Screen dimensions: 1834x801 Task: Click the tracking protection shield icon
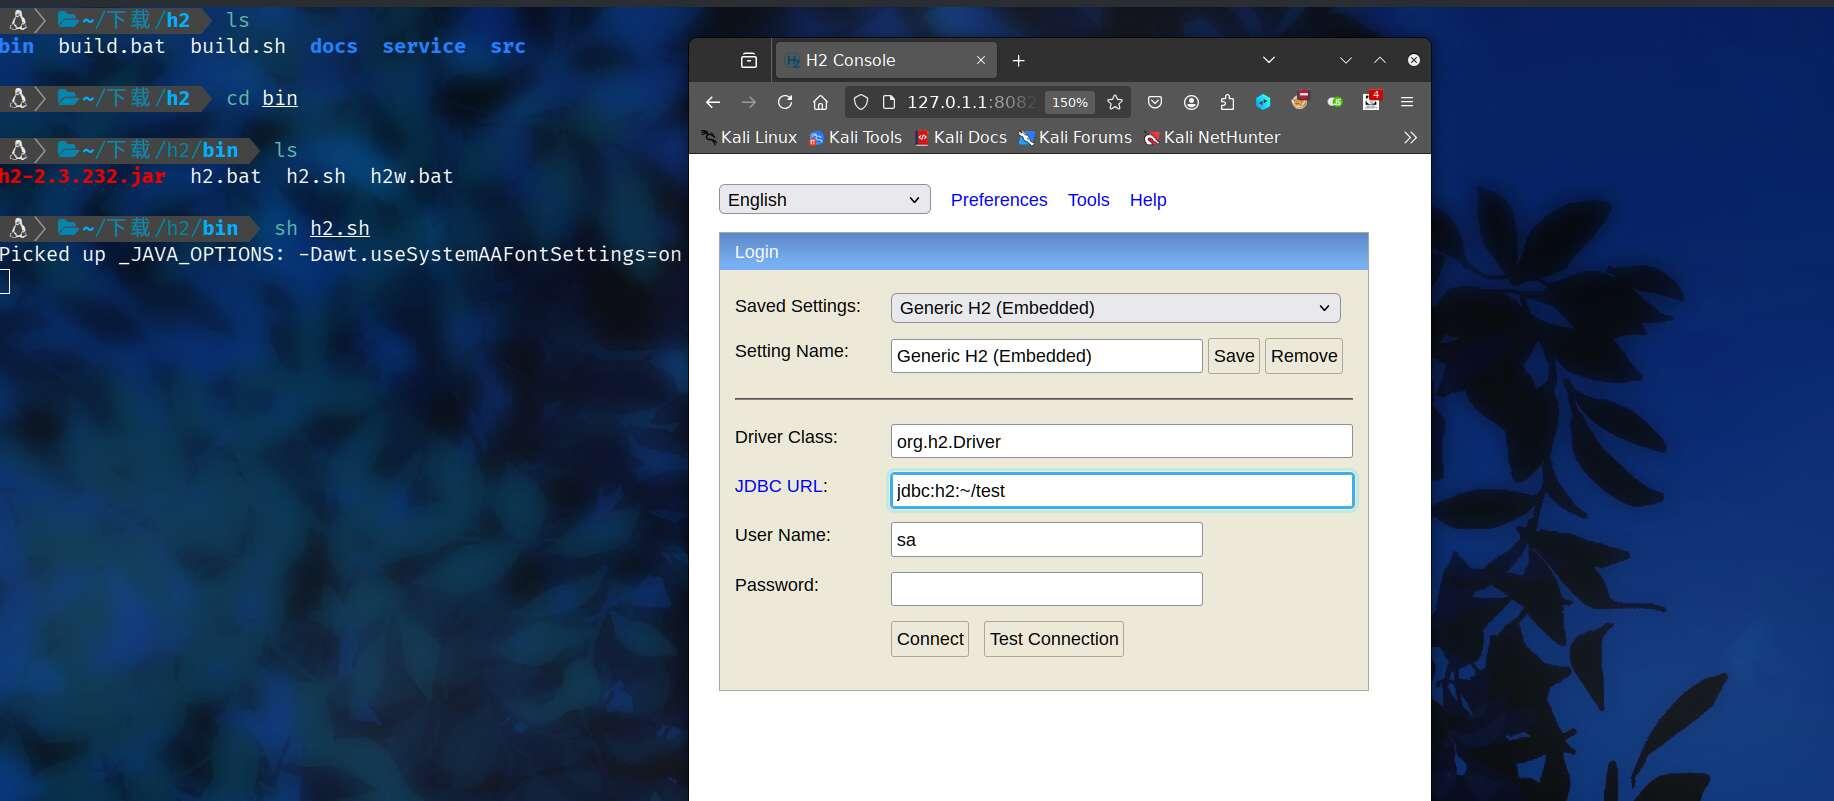pyautogui.click(x=861, y=102)
